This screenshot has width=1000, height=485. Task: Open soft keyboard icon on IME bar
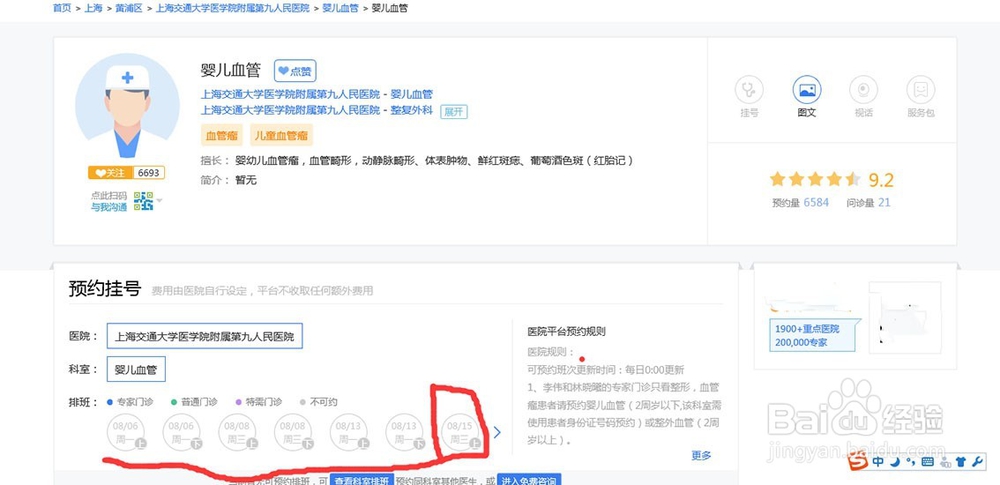coord(928,461)
